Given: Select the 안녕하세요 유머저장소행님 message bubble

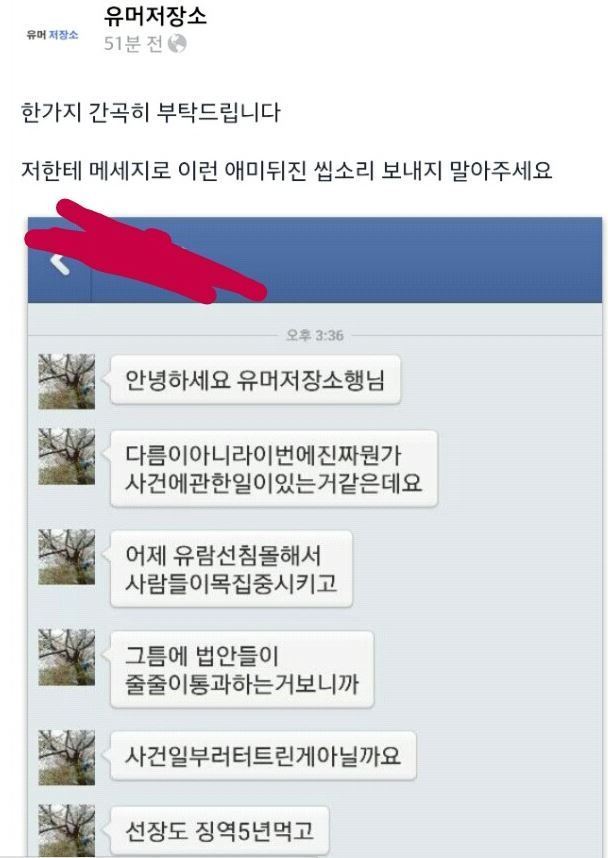Looking at the screenshot, I should tap(256, 380).
